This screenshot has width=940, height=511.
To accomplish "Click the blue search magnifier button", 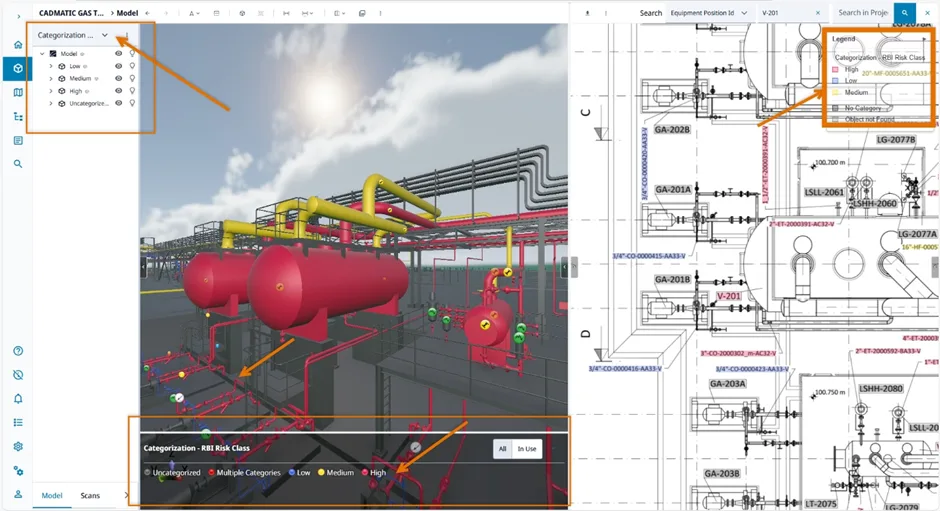I will pos(904,13).
